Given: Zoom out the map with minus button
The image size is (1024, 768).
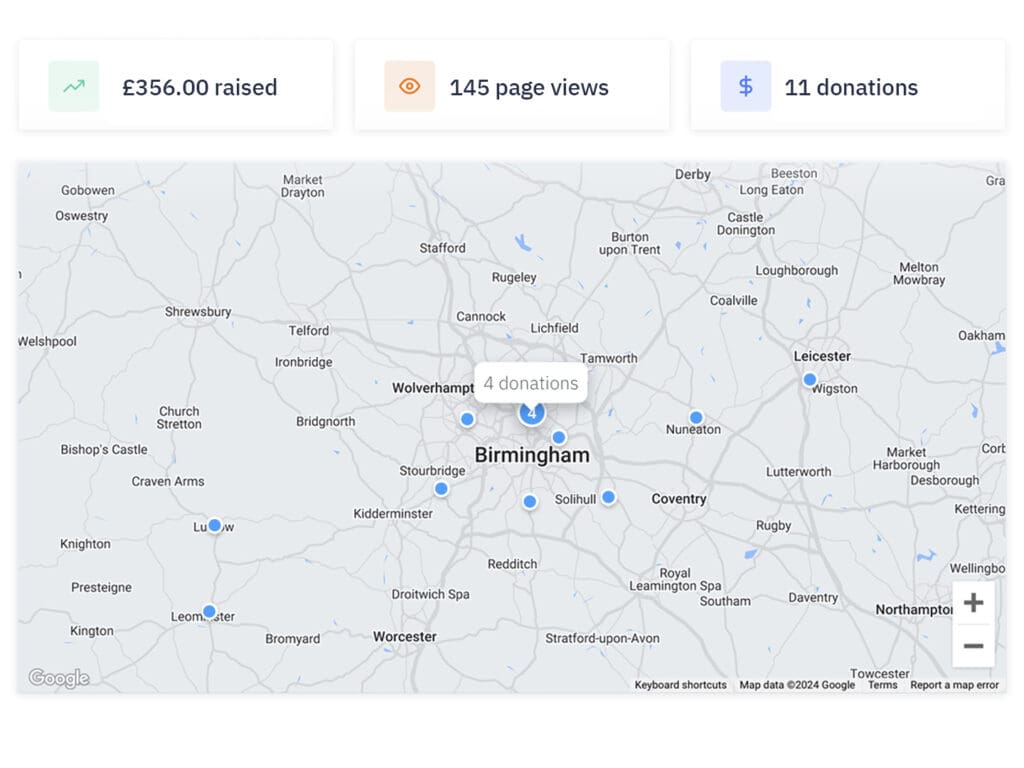Looking at the screenshot, I should [973, 646].
